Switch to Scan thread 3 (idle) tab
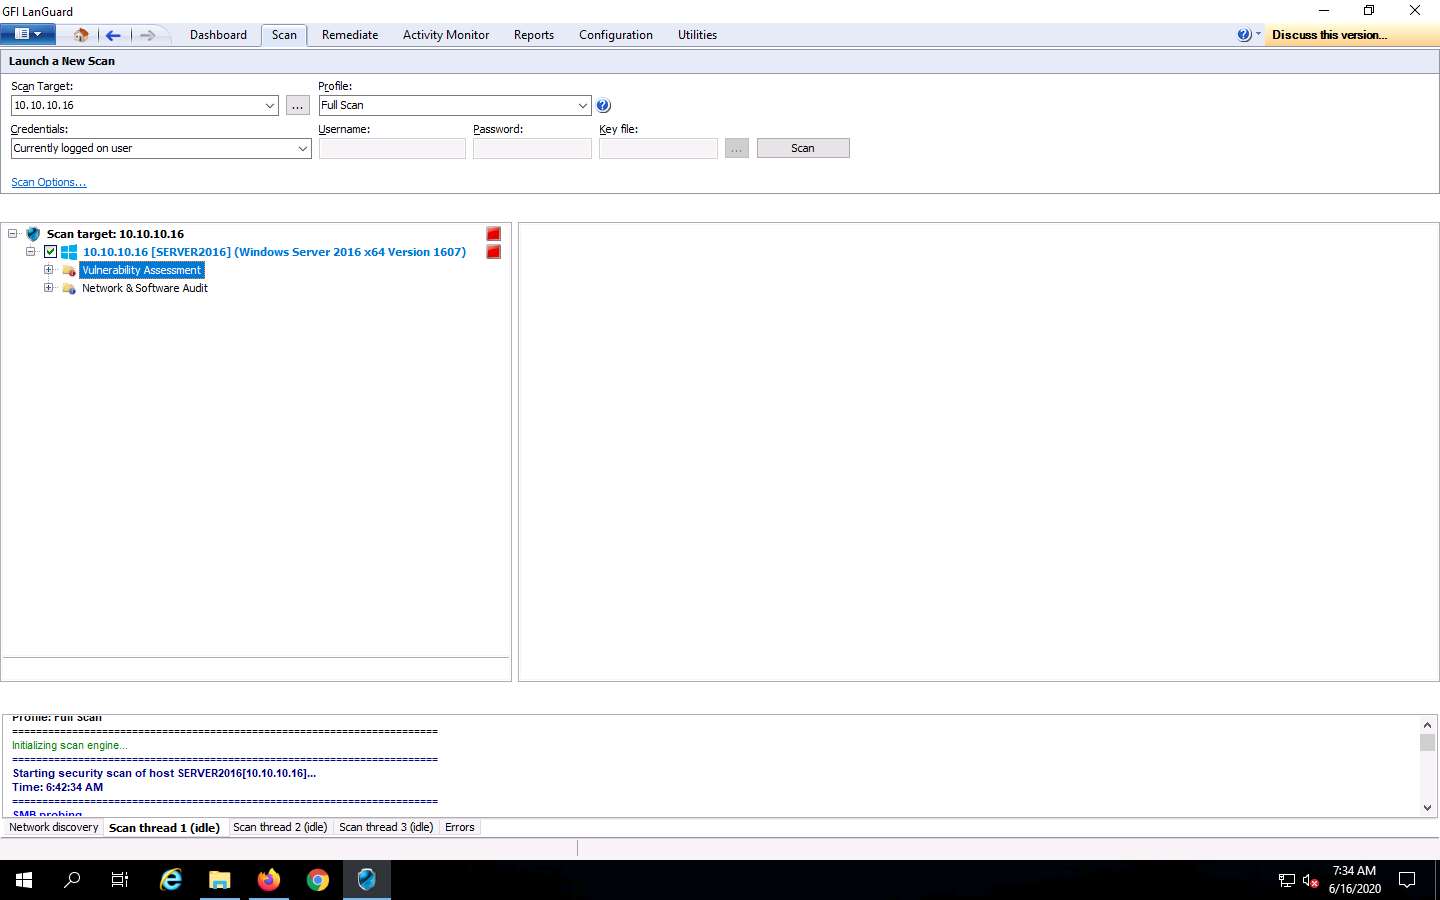1440x900 pixels. click(386, 827)
